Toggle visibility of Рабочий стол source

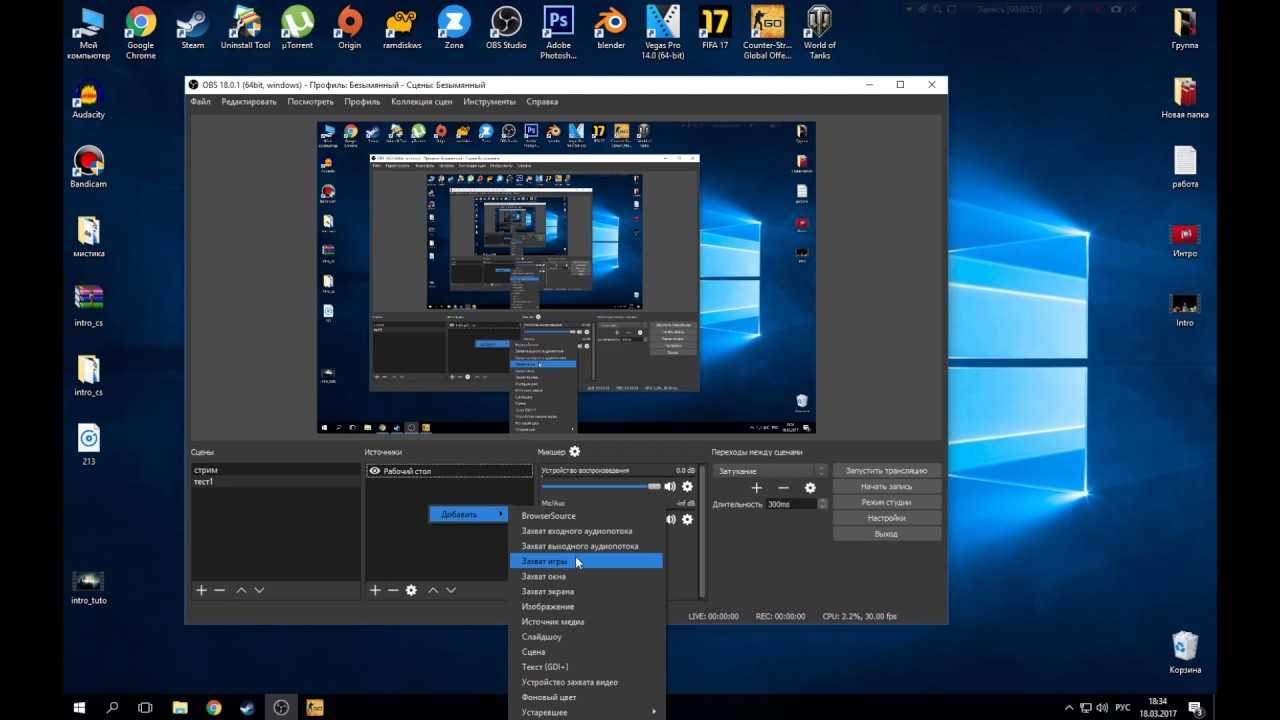[x=375, y=471]
